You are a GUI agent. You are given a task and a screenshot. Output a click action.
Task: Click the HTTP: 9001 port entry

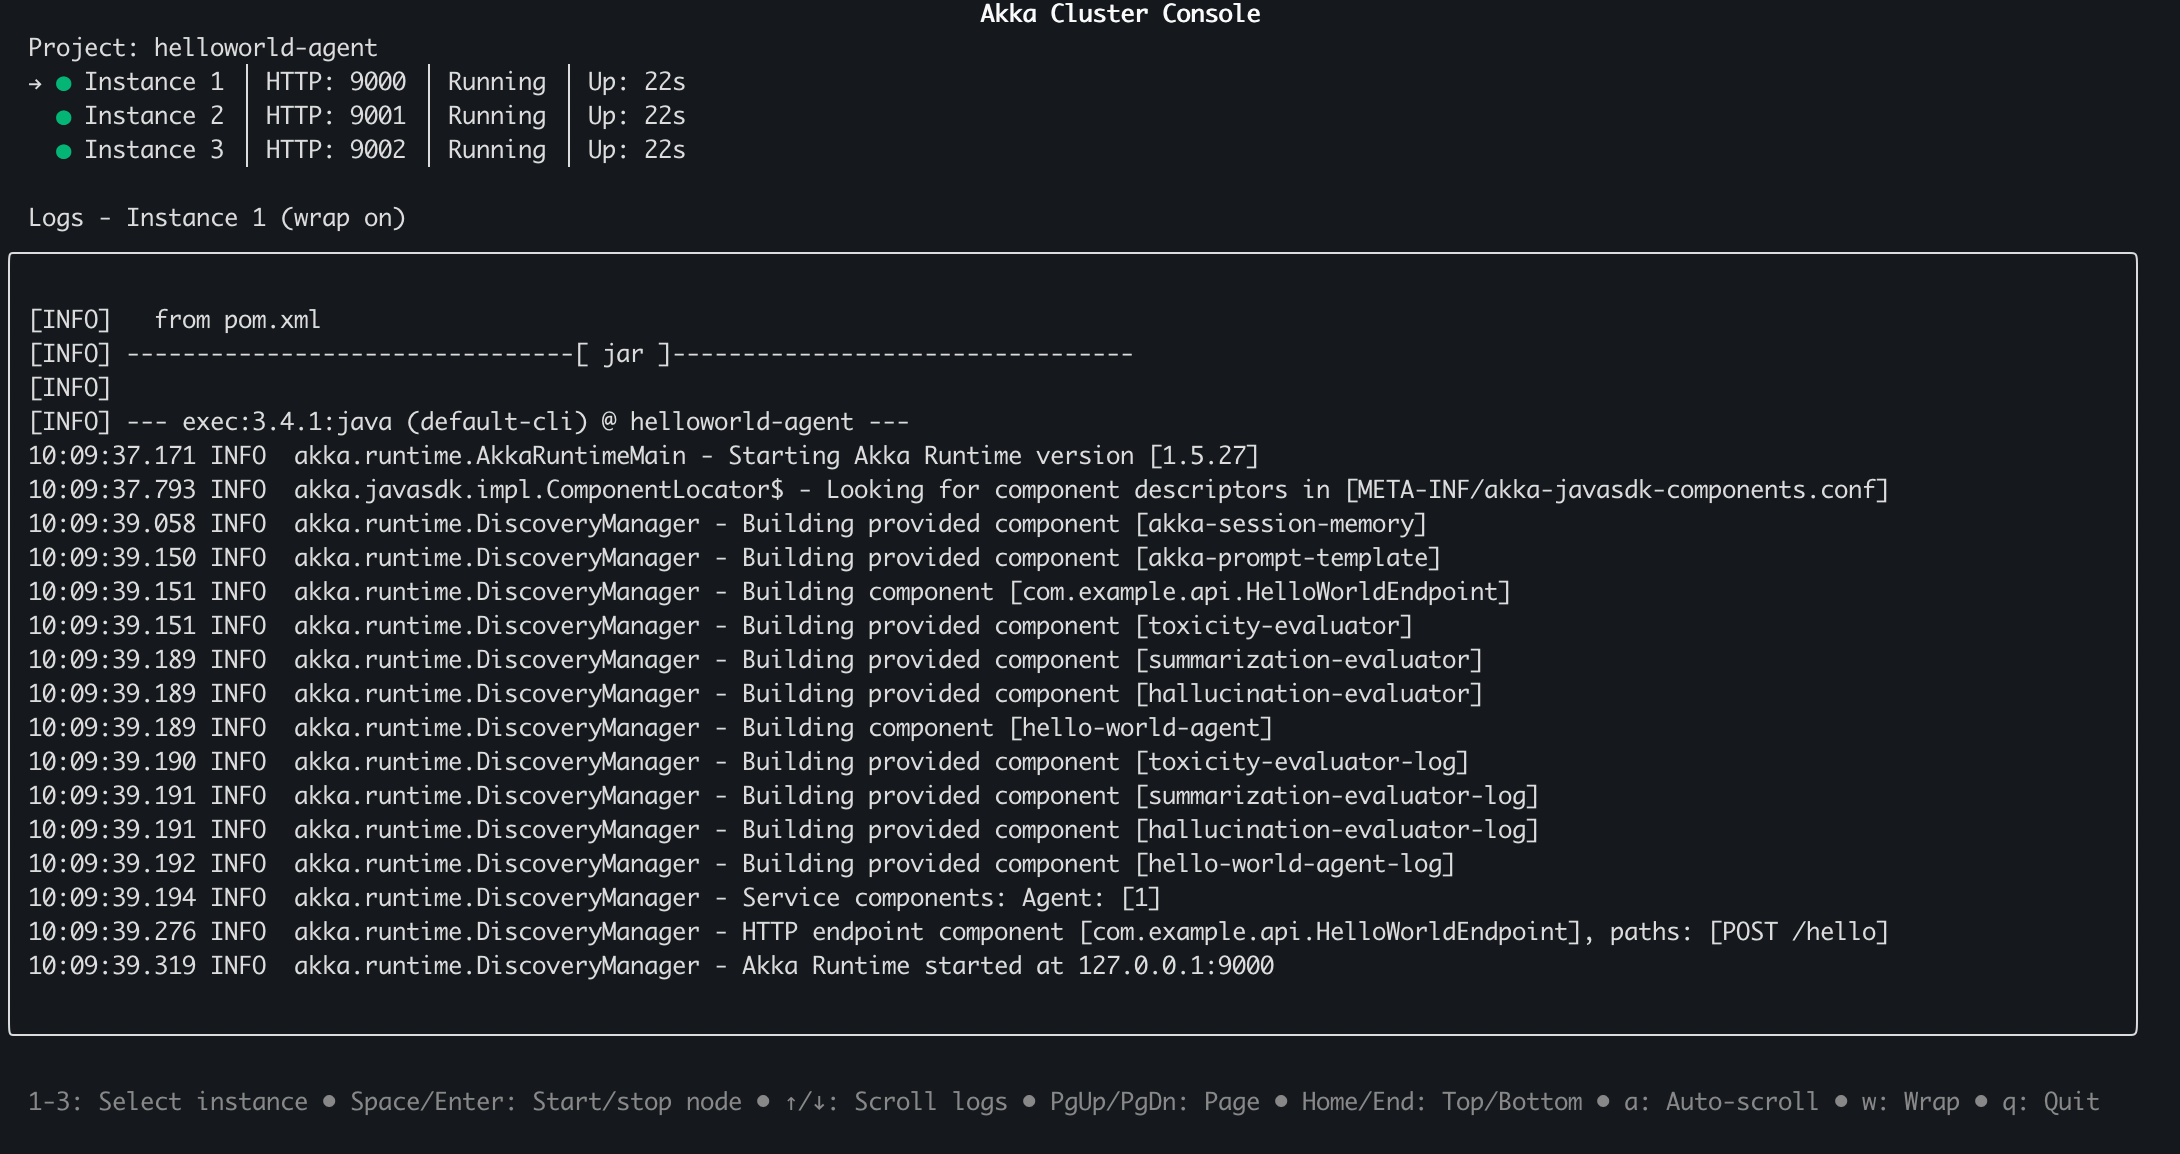335,116
